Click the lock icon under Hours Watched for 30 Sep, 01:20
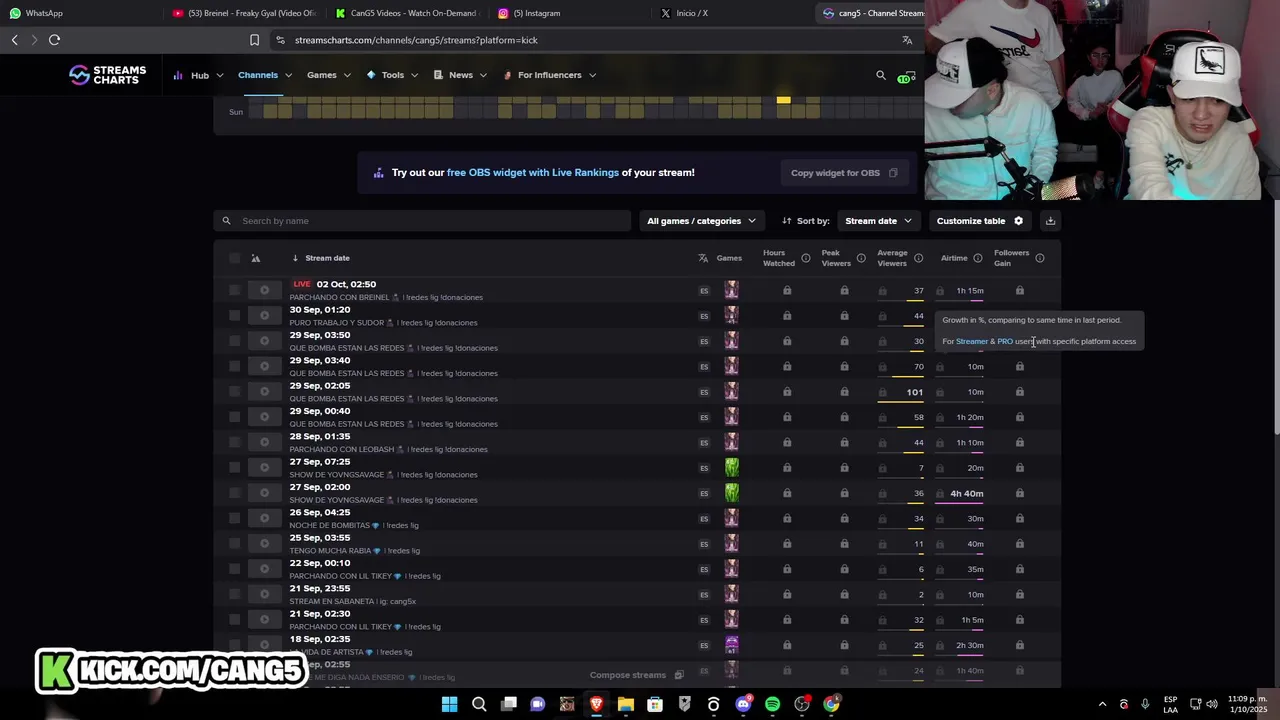 [x=787, y=316]
